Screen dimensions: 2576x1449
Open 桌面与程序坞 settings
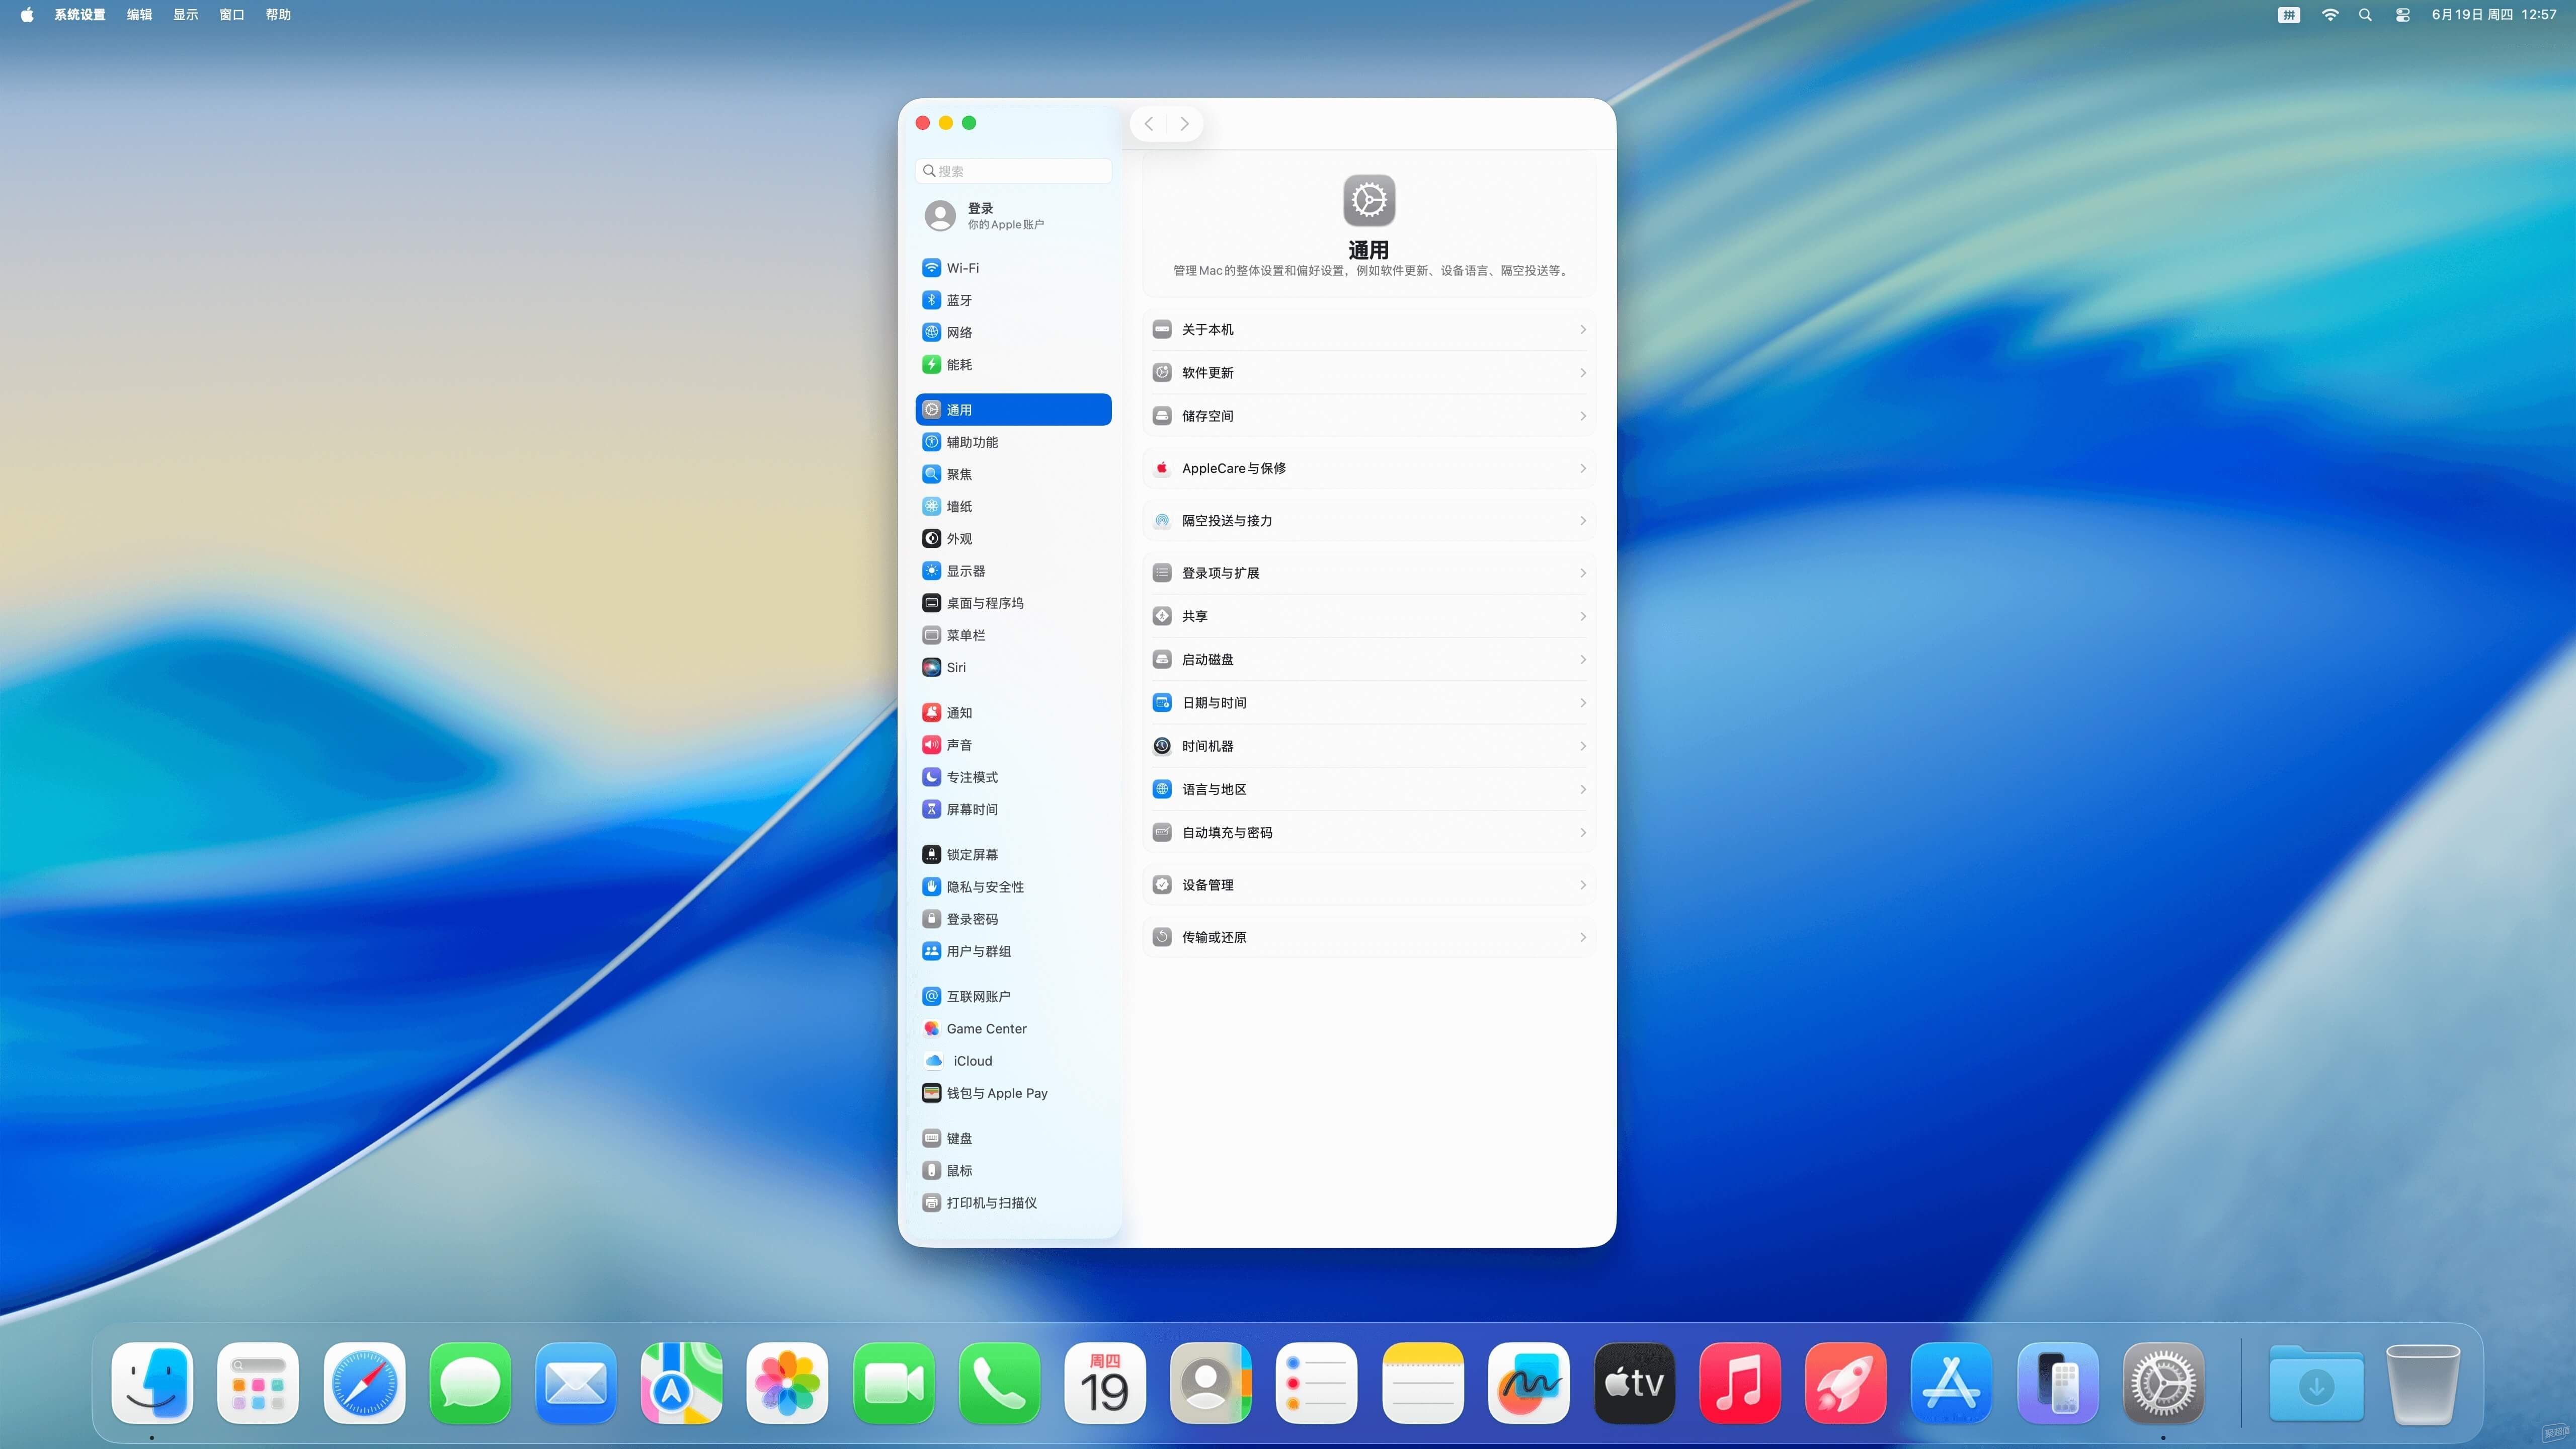(x=1012, y=603)
